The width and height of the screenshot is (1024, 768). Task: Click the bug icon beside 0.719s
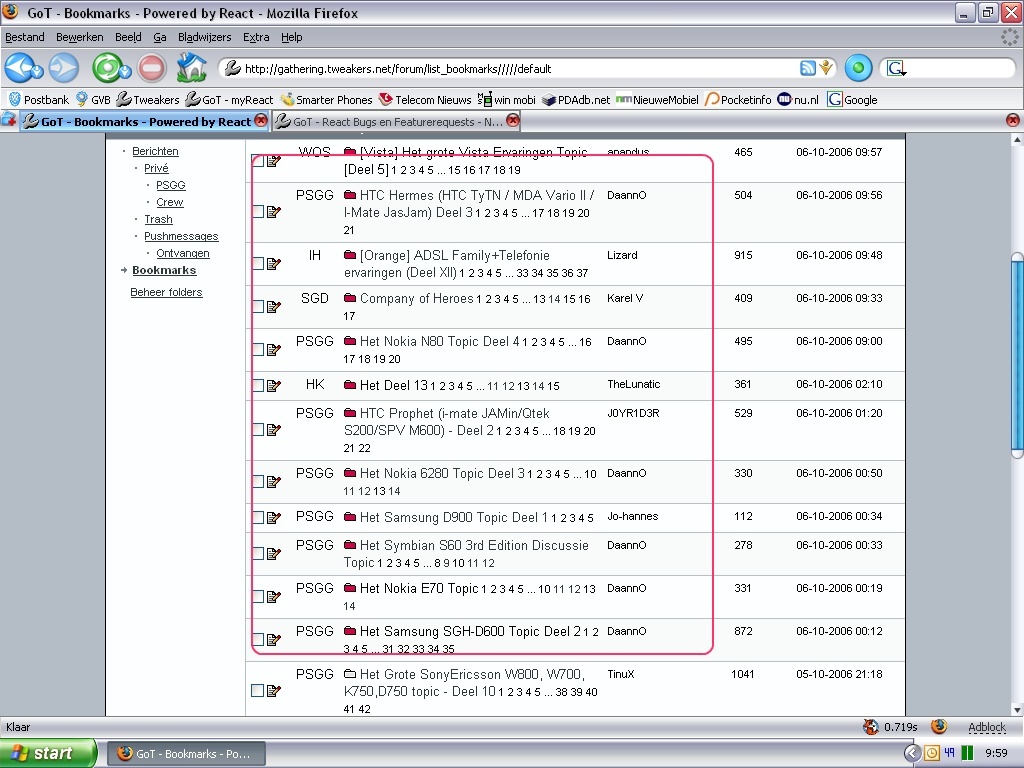tap(871, 727)
